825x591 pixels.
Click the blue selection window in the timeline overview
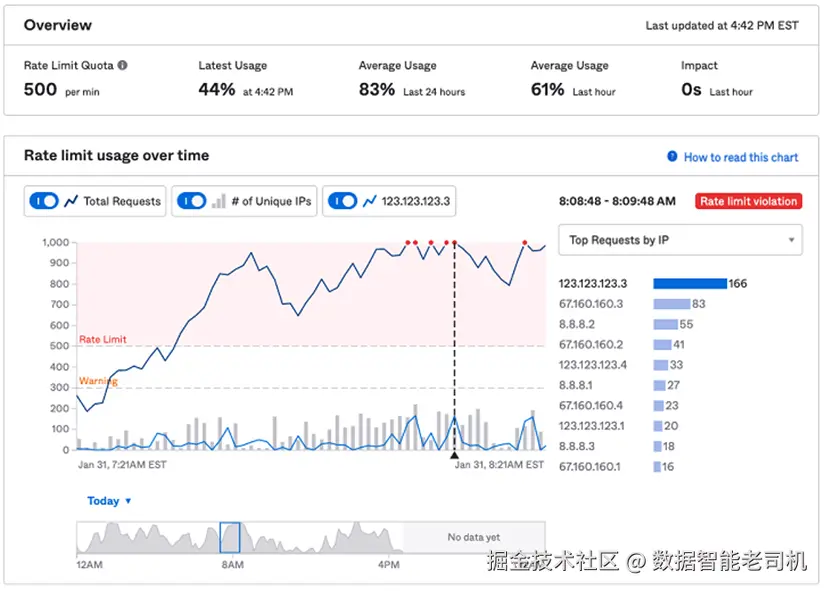coord(230,537)
